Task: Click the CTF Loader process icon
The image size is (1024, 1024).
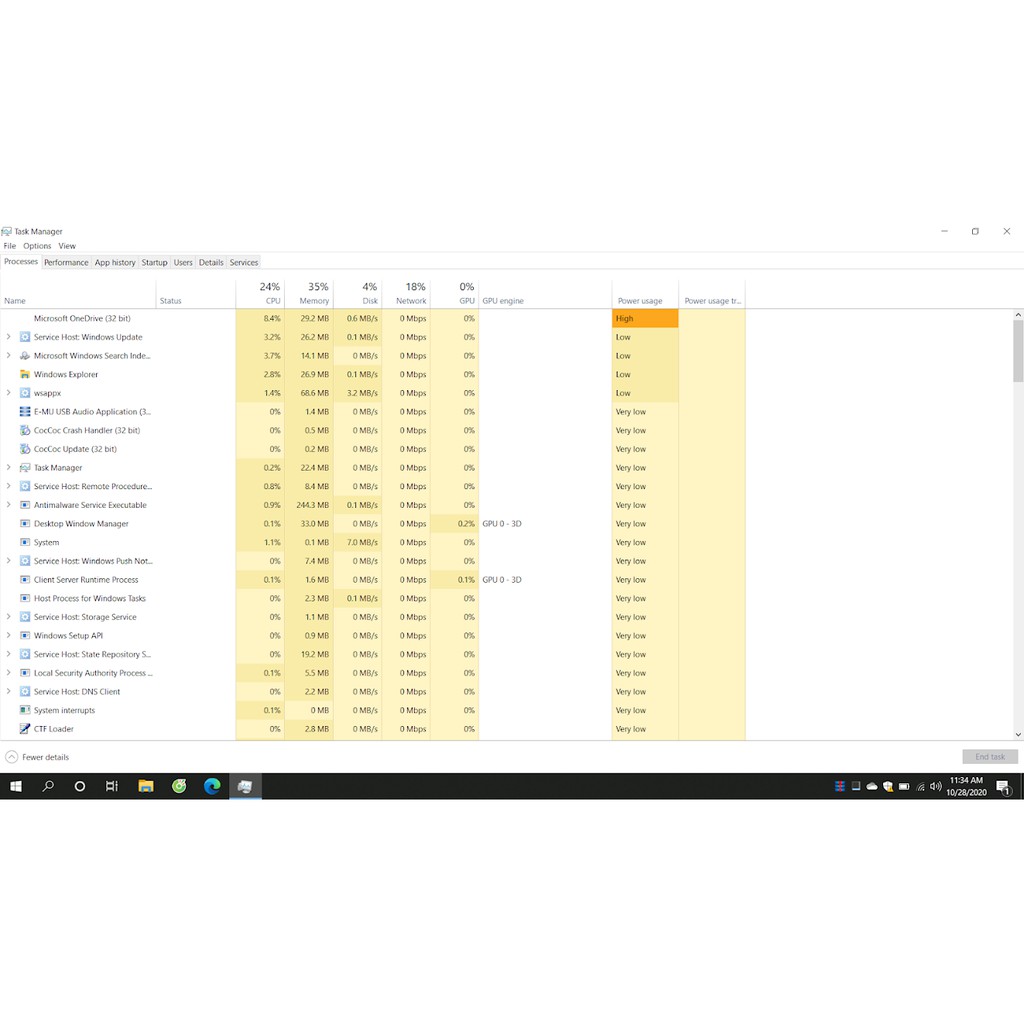Action: click(25, 729)
